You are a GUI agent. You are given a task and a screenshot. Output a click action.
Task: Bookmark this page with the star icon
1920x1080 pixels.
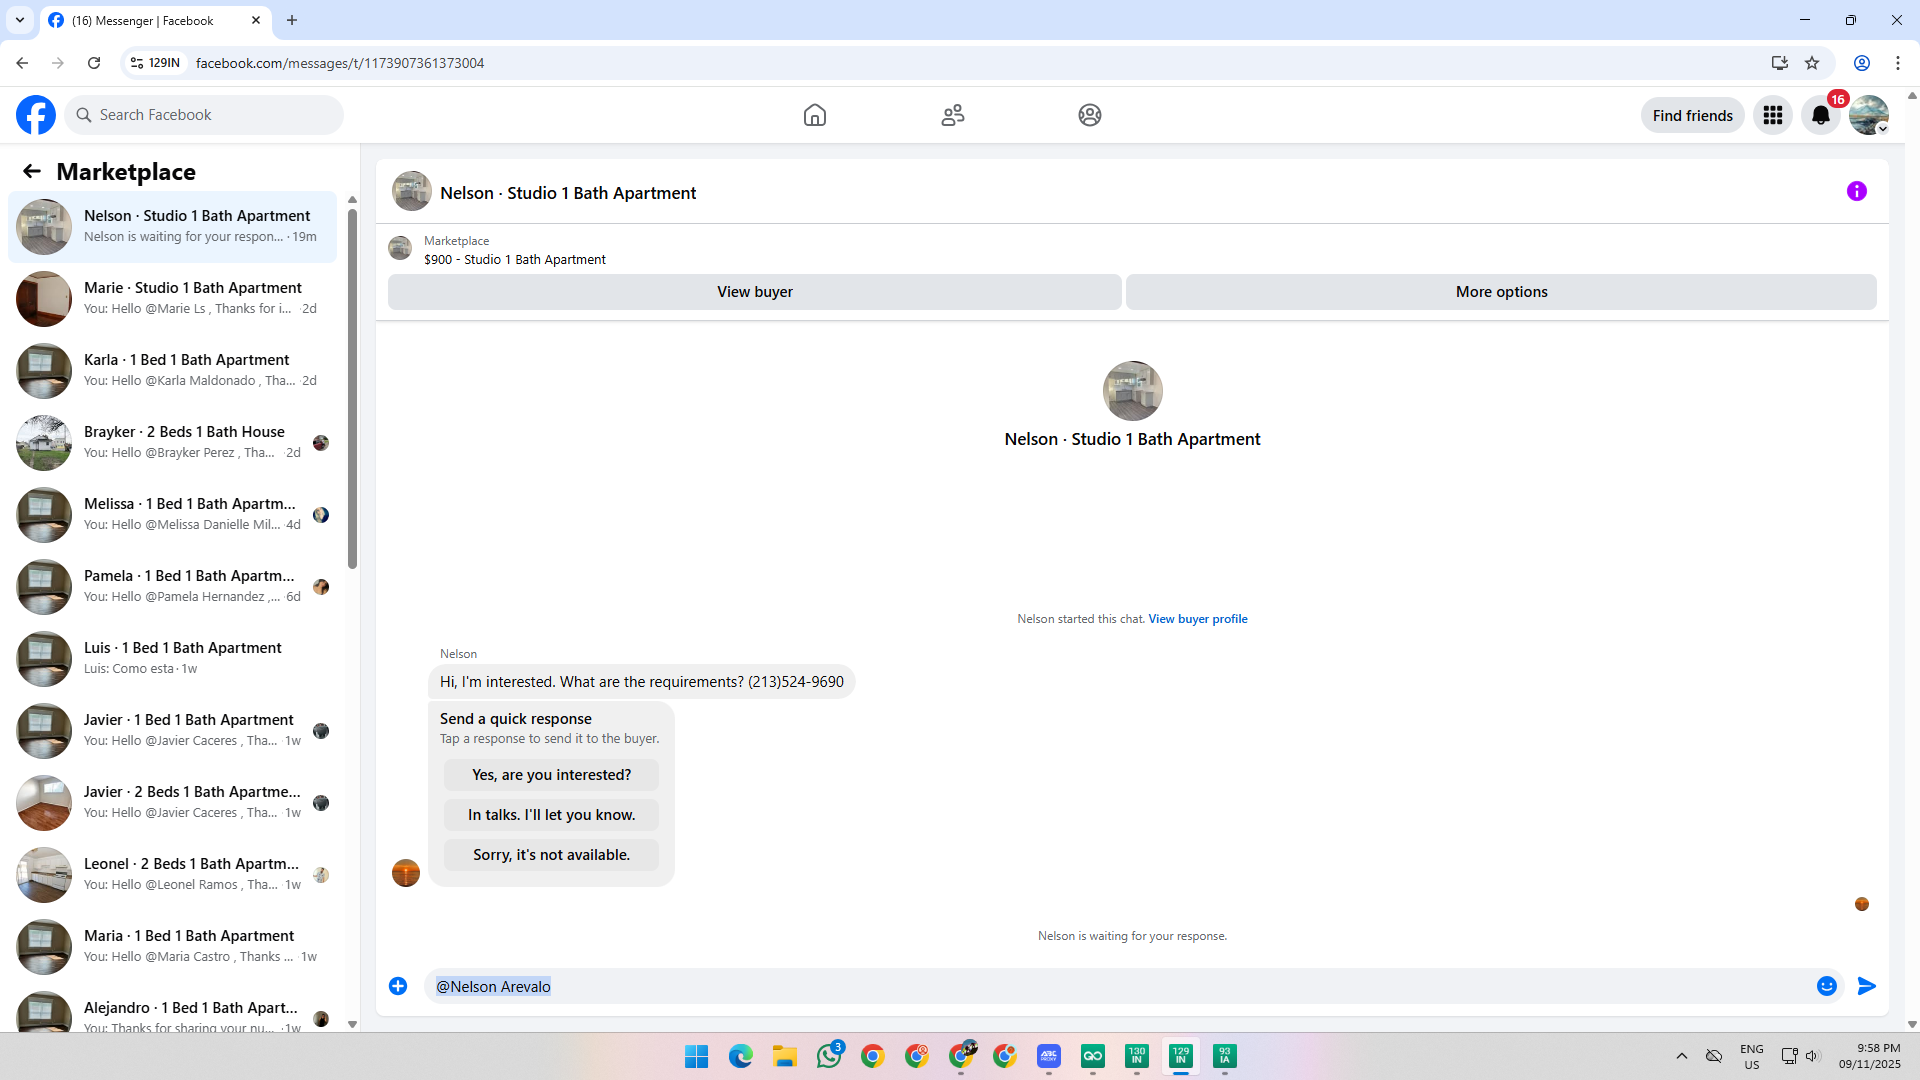(x=1812, y=63)
